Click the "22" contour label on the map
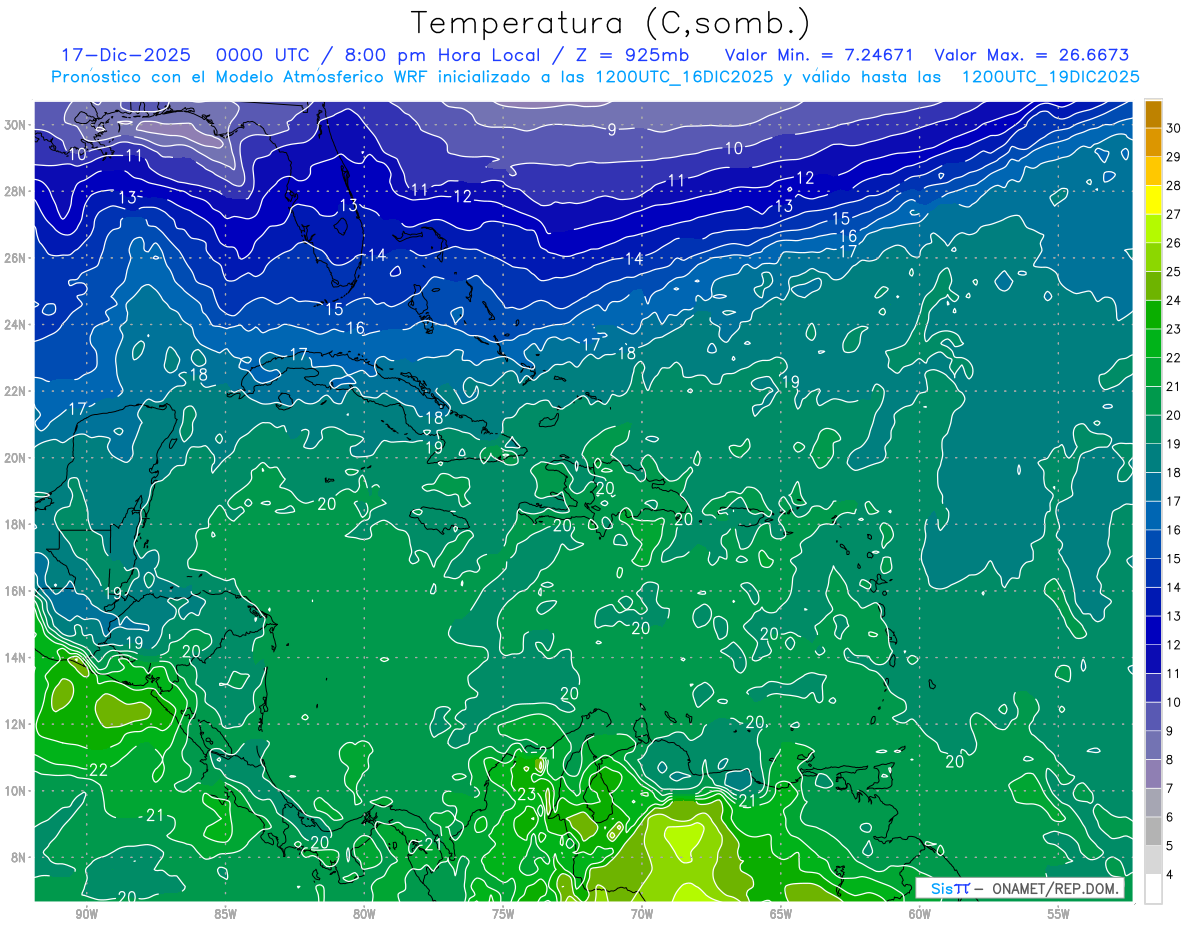 click(x=98, y=769)
